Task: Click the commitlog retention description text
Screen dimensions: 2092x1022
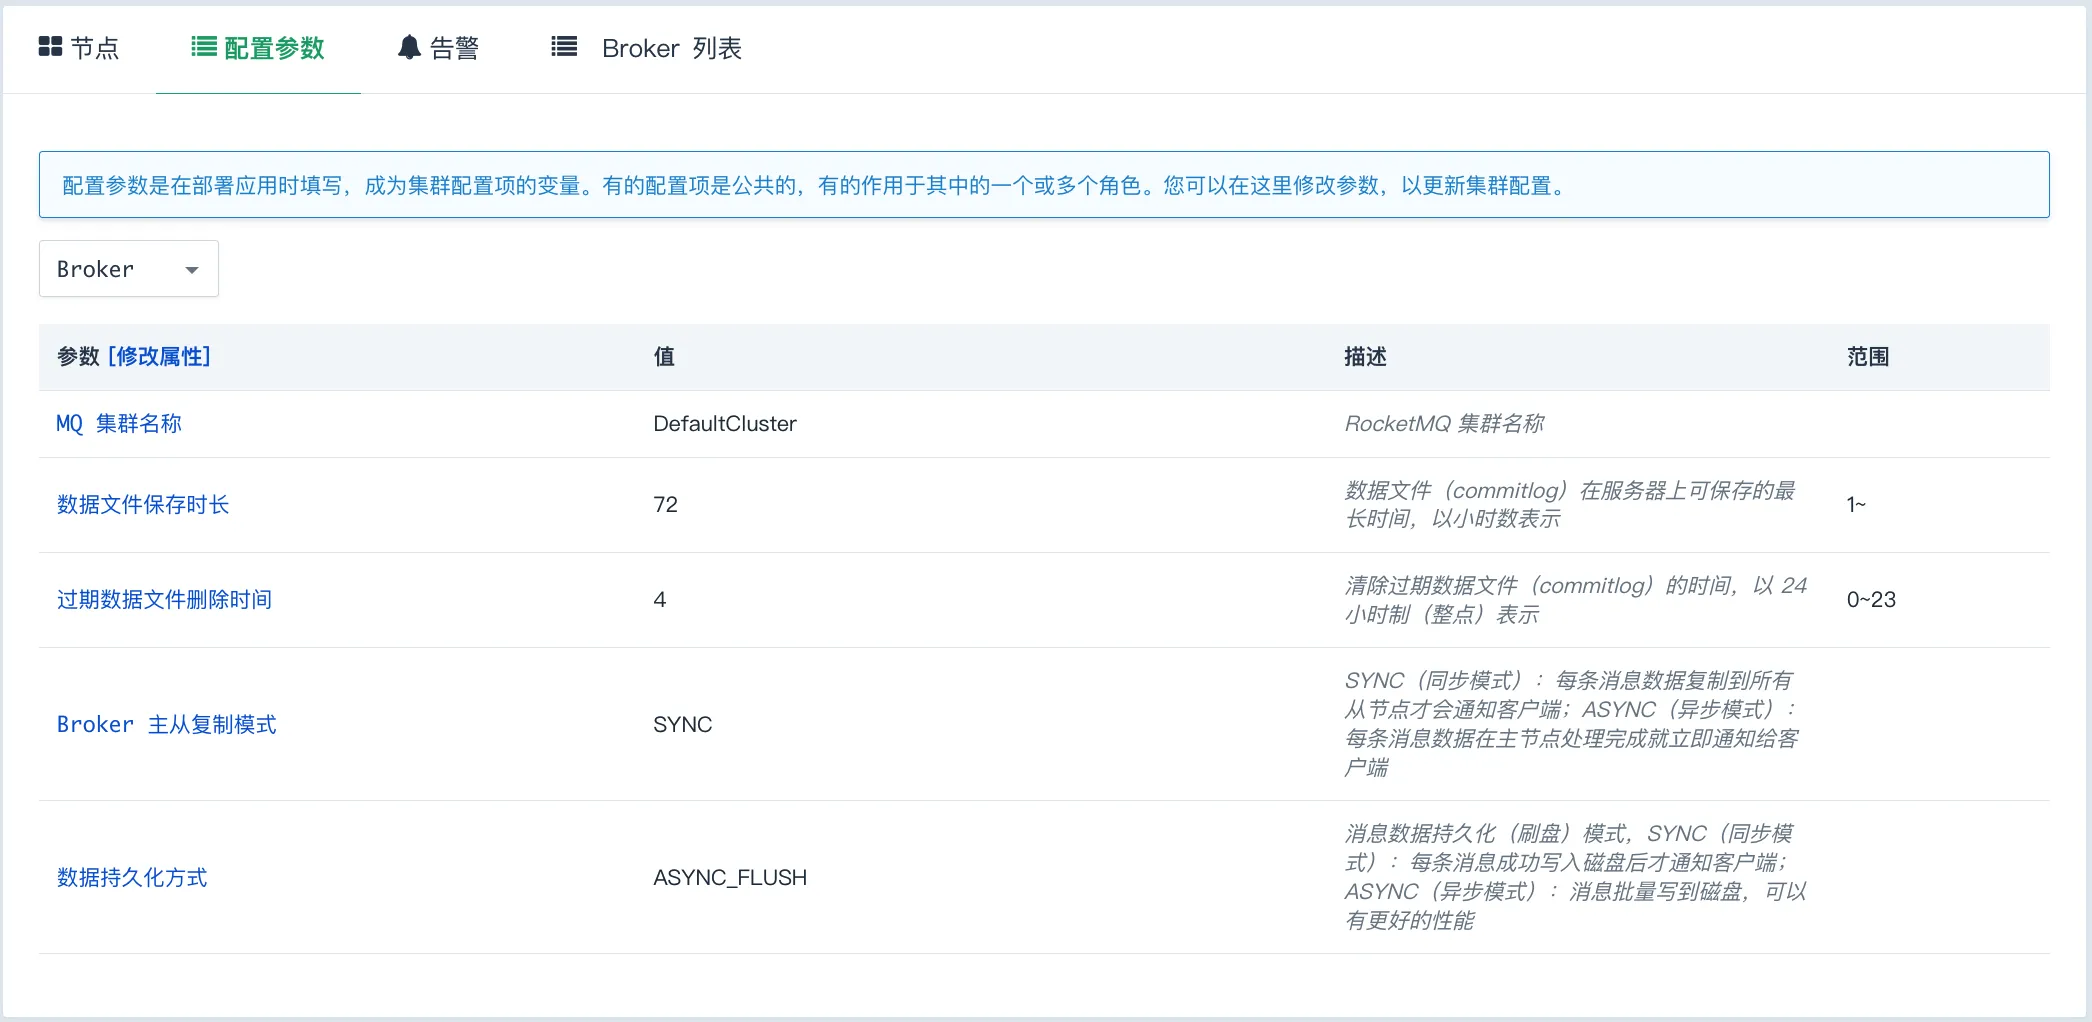Action: point(1570,505)
